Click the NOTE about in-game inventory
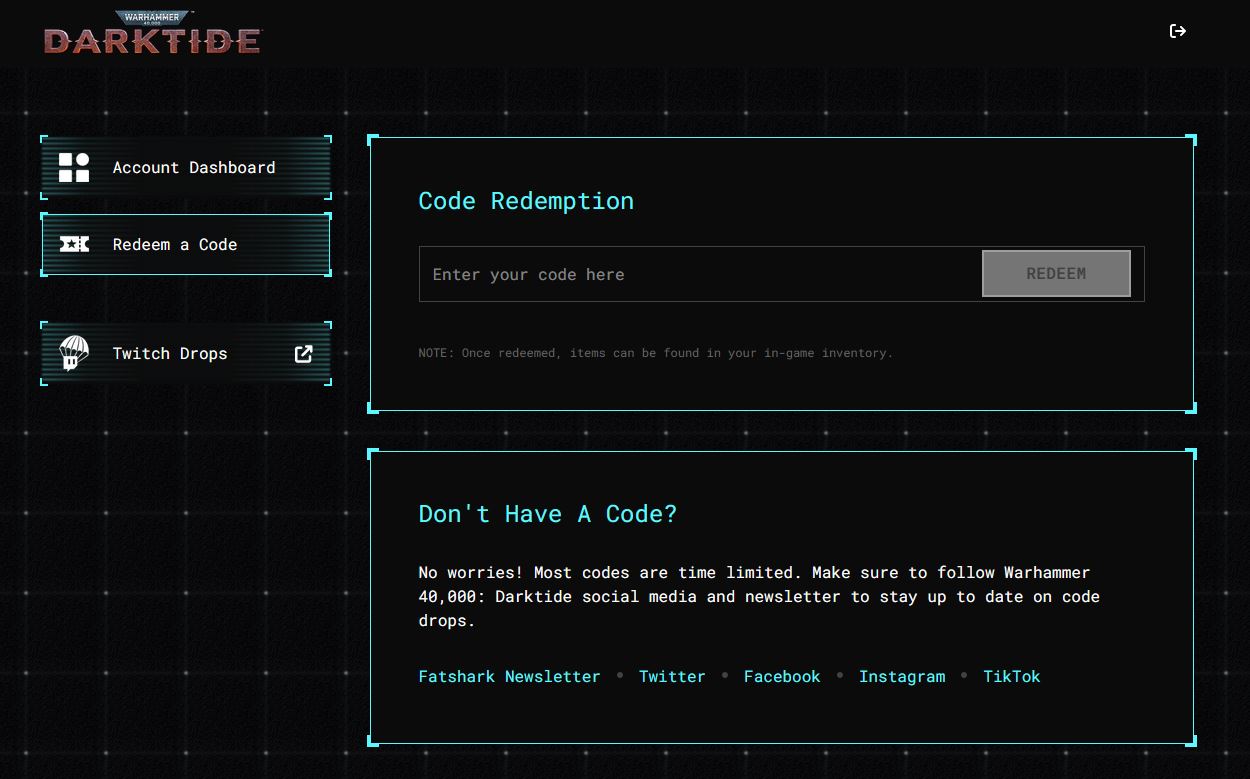 [655, 353]
